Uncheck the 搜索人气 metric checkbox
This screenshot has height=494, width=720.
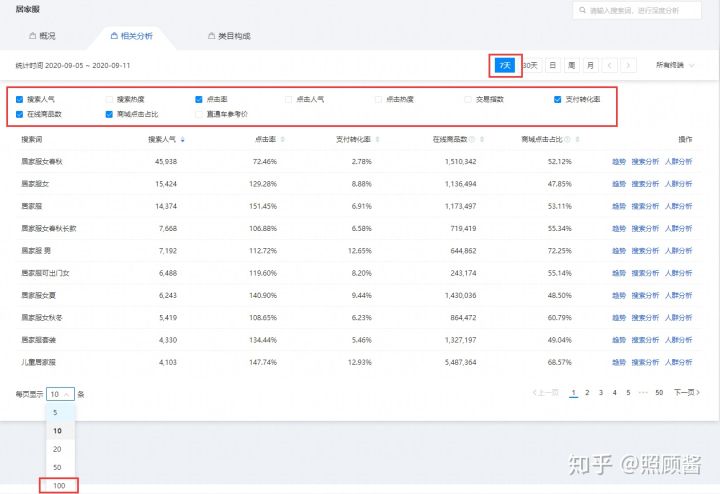pos(19,99)
